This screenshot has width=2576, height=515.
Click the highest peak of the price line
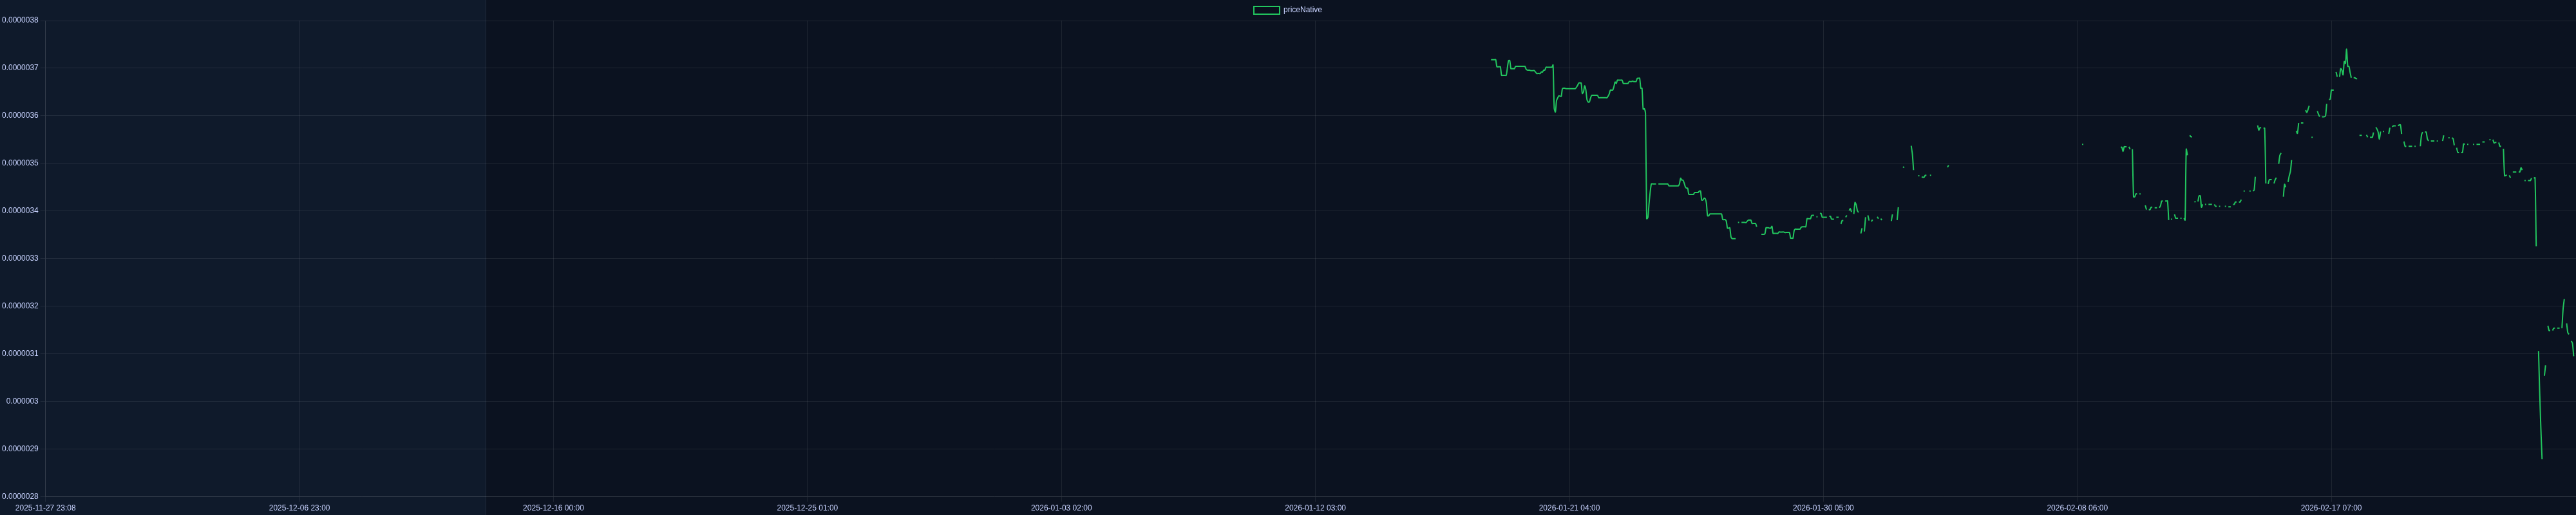point(2346,50)
